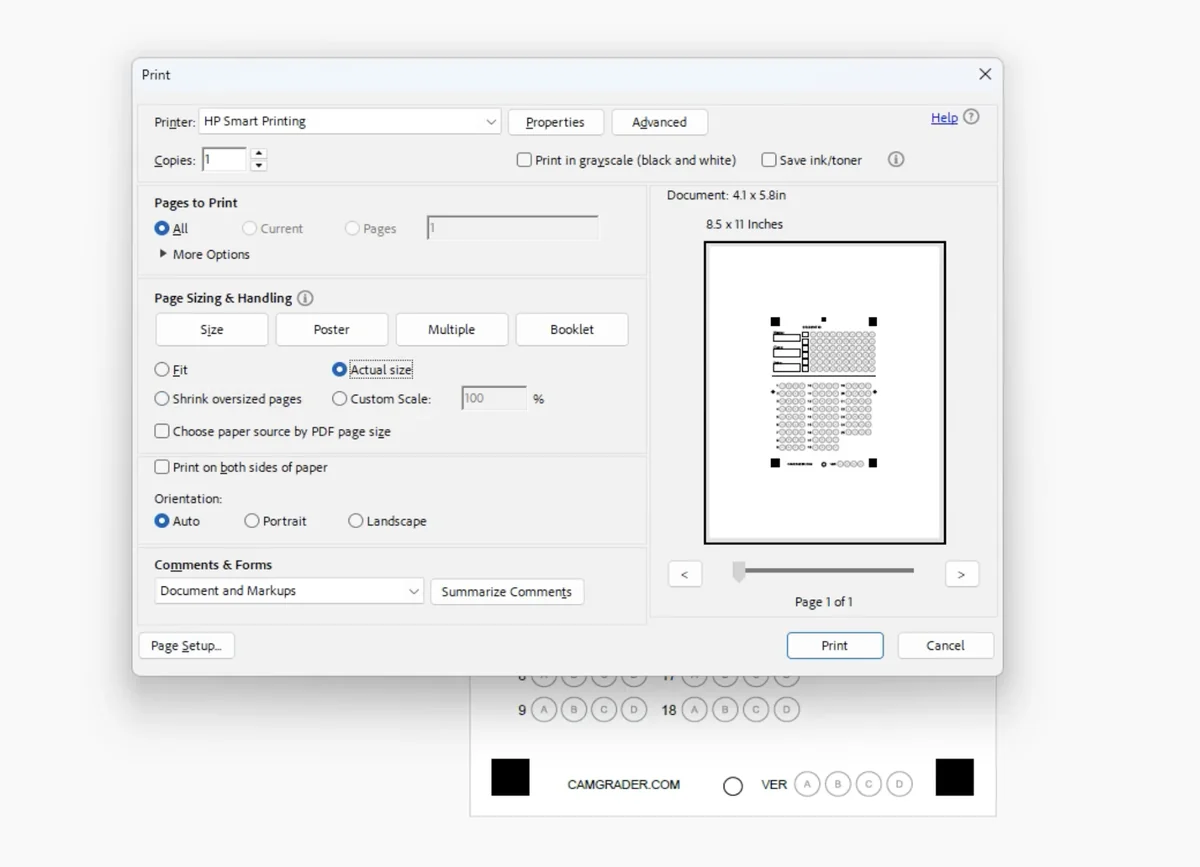1200x867 pixels.
Task: Click bubble A for question 9 in document
Action: pos(543,710)
